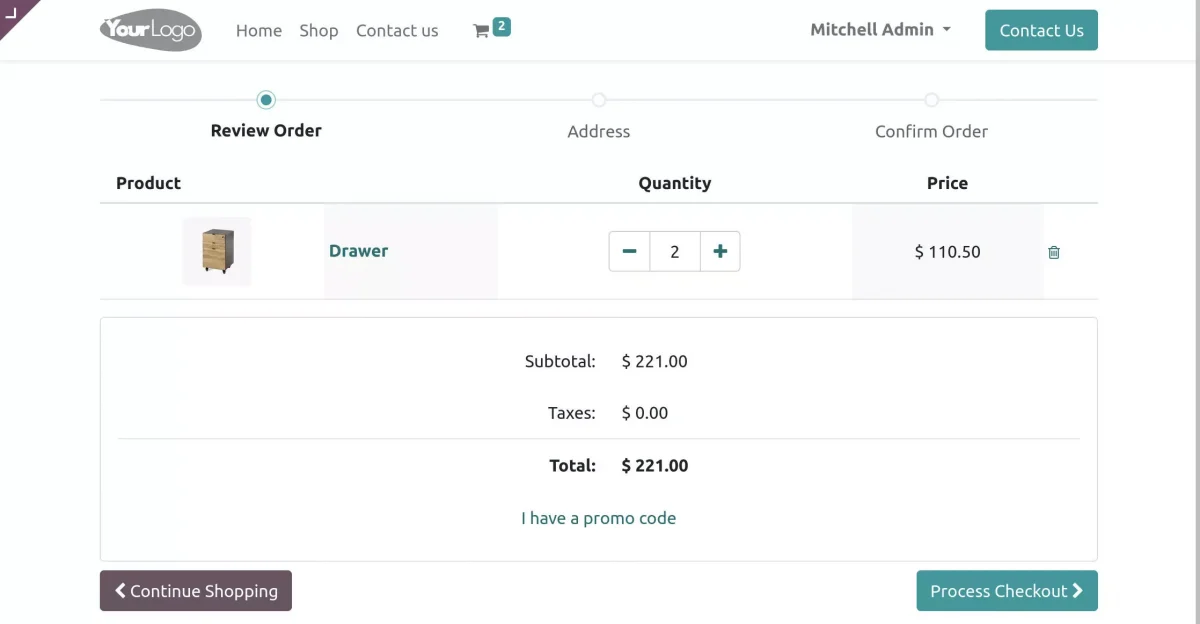Decrease Drawer quantity with minus icon

pos(629,252)
